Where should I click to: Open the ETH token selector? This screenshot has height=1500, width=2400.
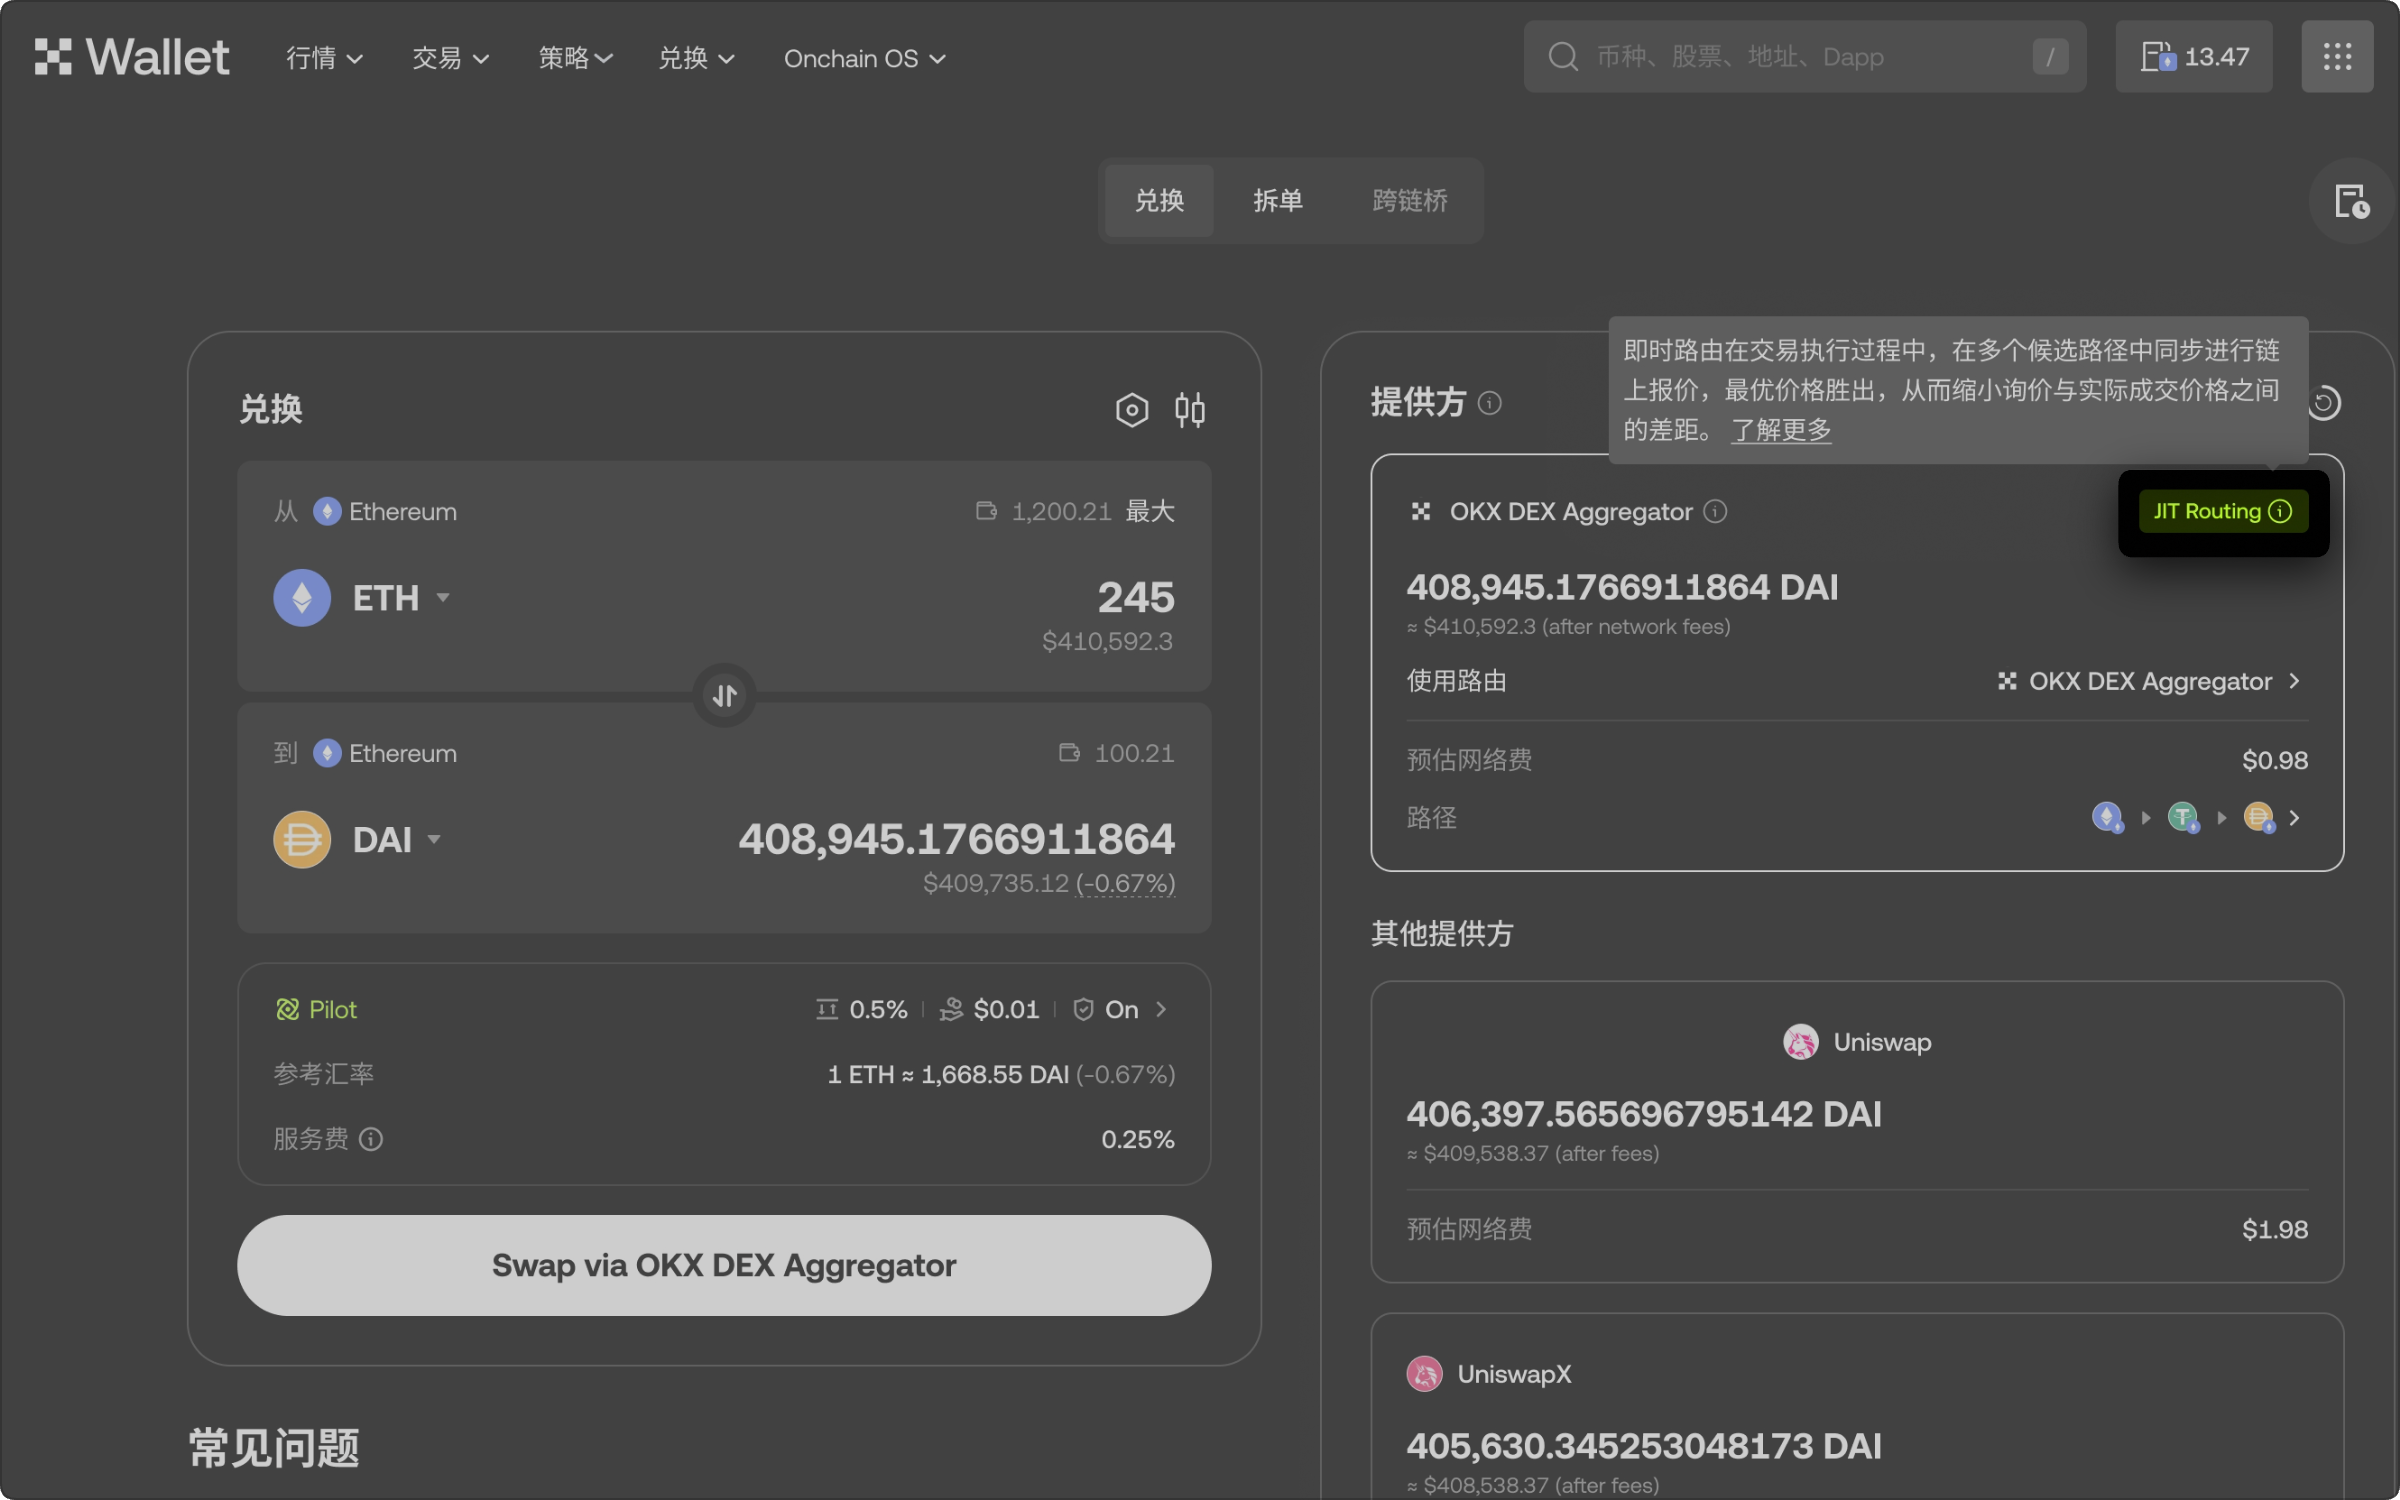point(400,598)
